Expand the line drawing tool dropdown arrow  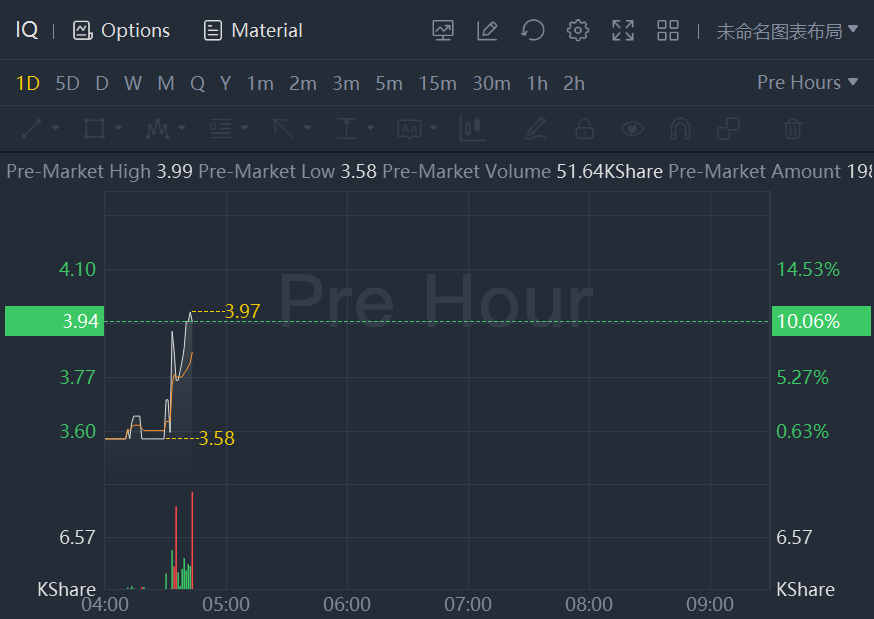[56, 128]
